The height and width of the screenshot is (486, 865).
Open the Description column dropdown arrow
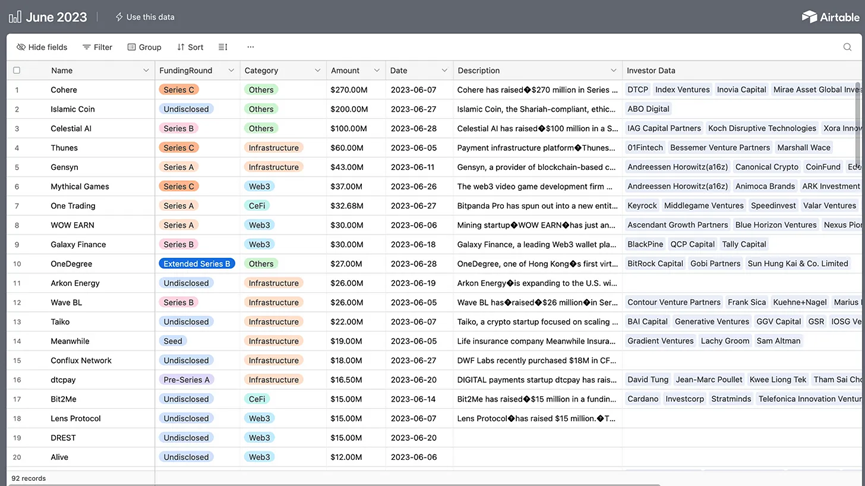point(613,71)
